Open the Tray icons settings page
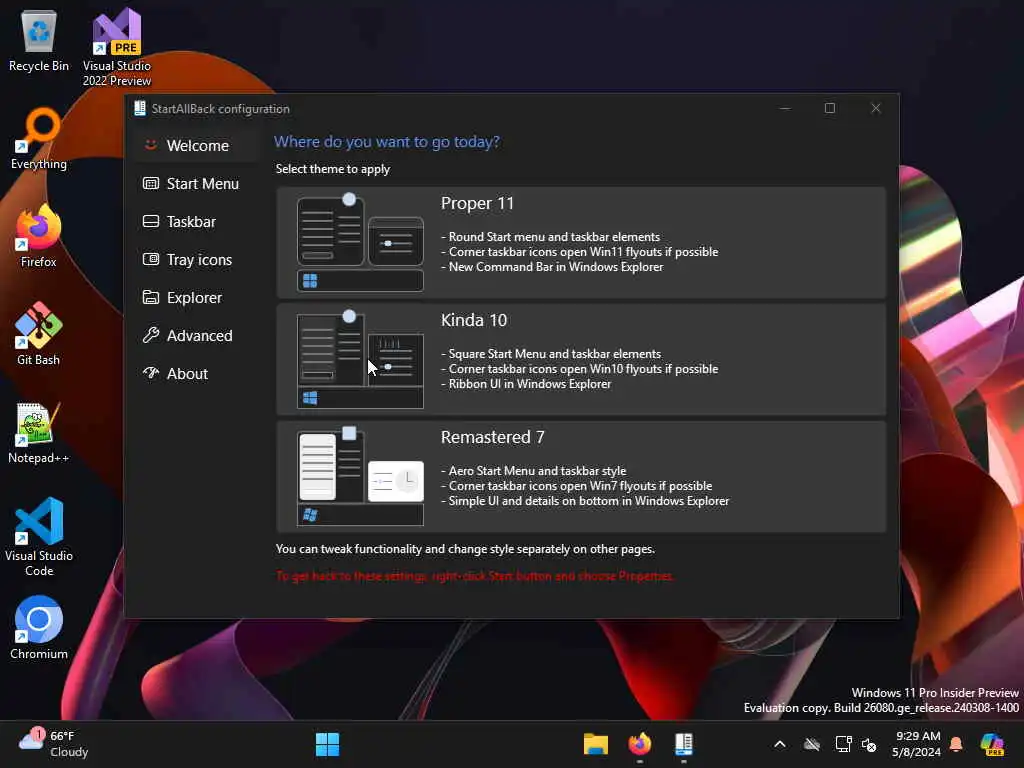The image size is (1024, 768). 198,259
